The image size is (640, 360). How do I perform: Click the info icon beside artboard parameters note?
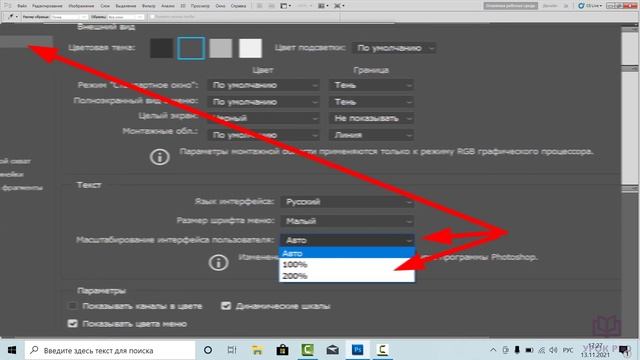[x=160, y=157]
